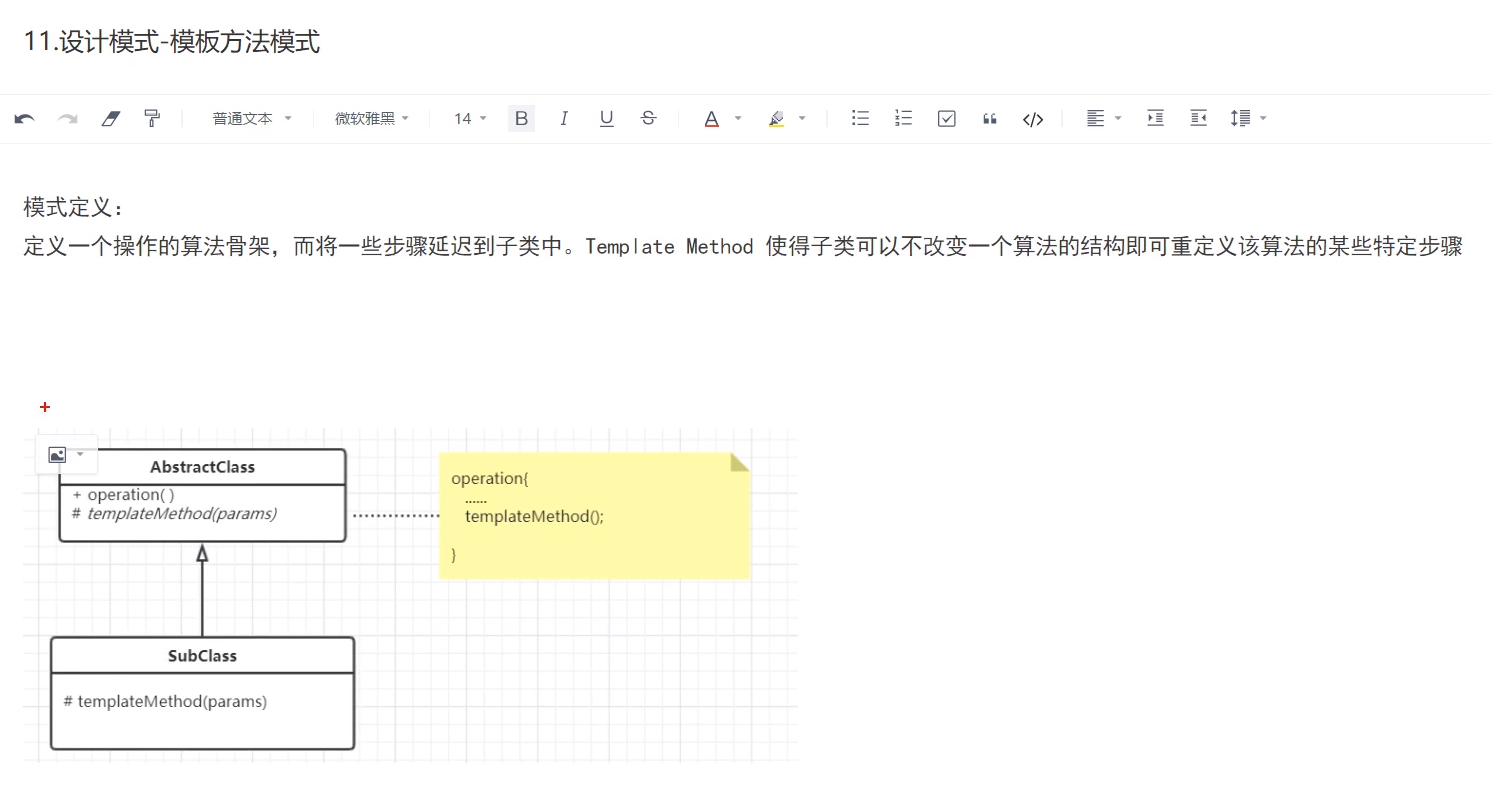The height and width of the screenshot is (801, 1491).
Task: Open the 普通文本 paragraph style dropdown
Action: click(x=252, y=119)
